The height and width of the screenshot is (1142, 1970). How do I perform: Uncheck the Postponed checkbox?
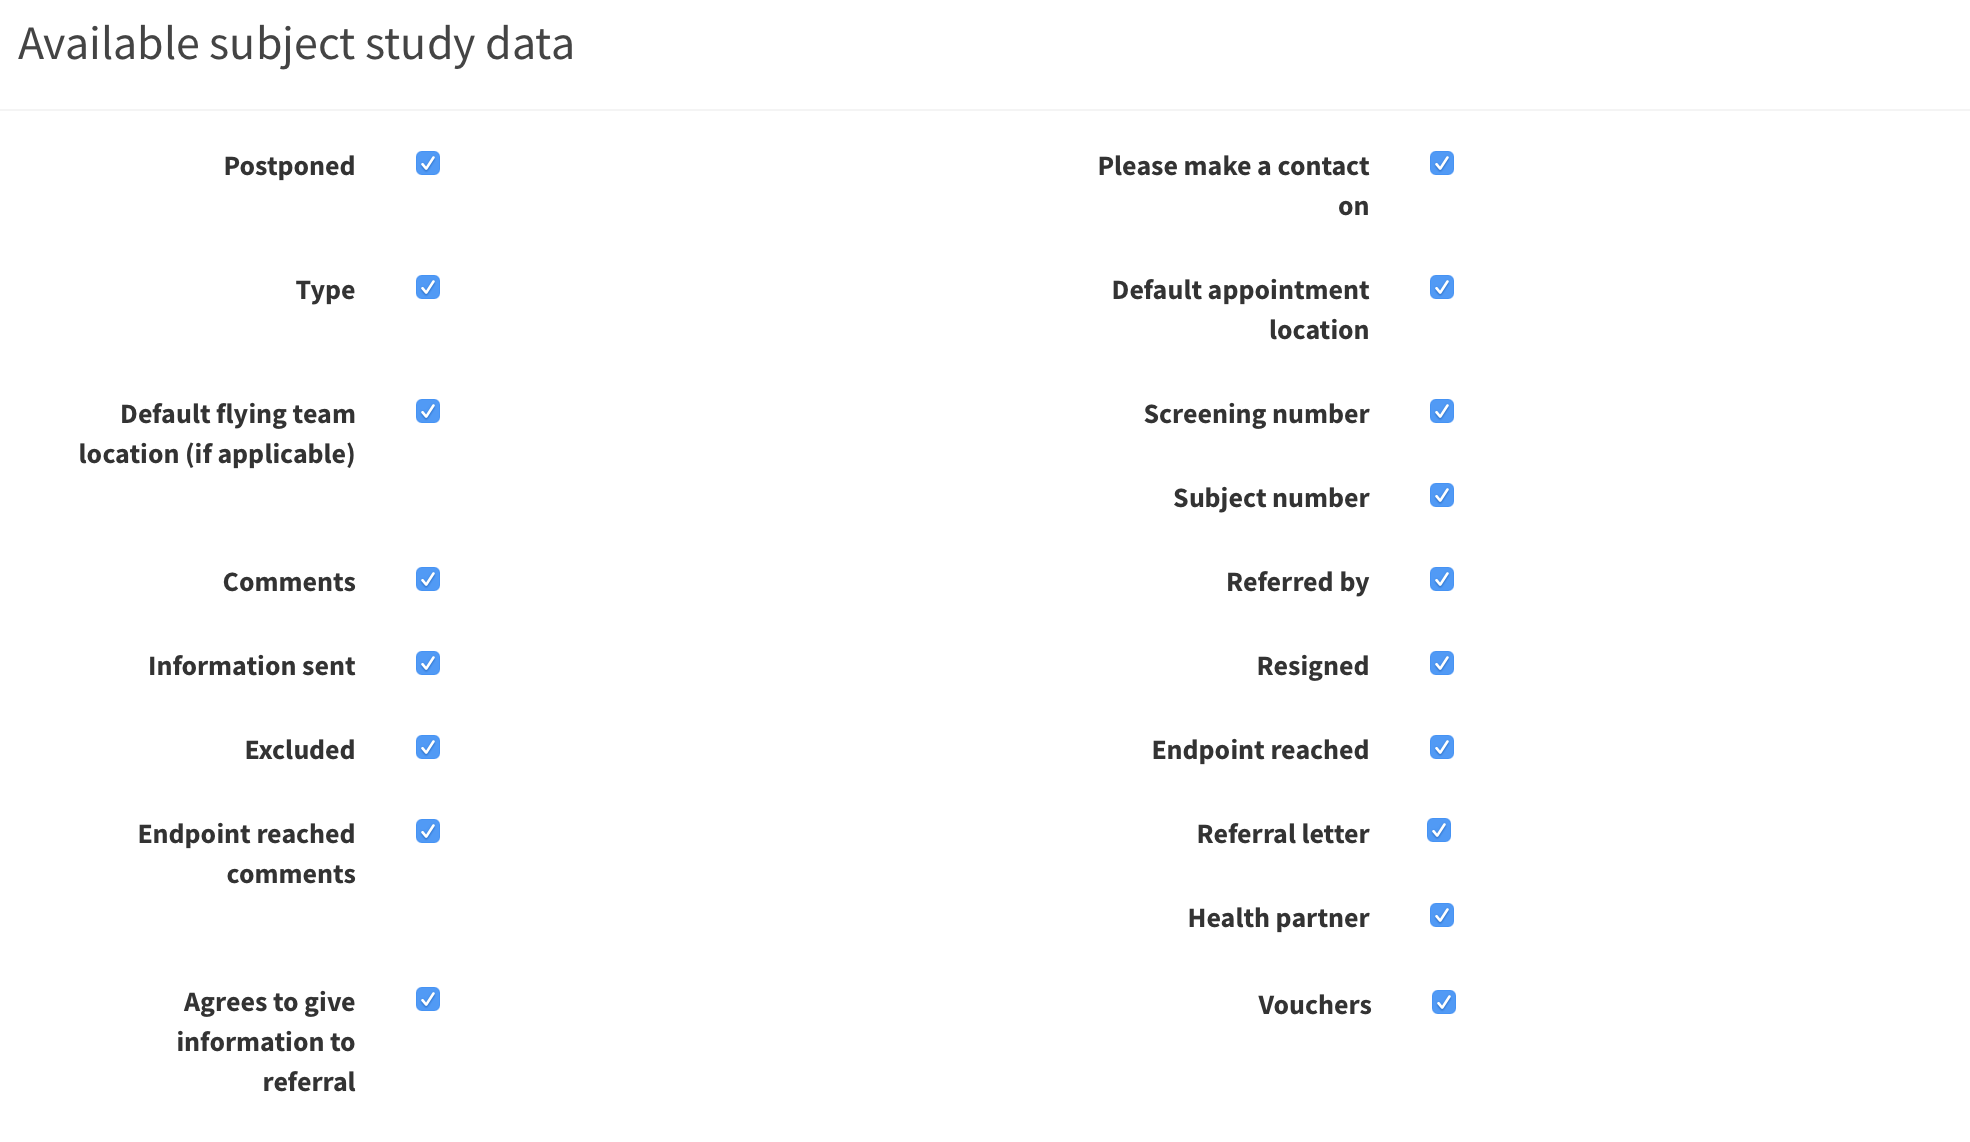(x=428, y=163)
